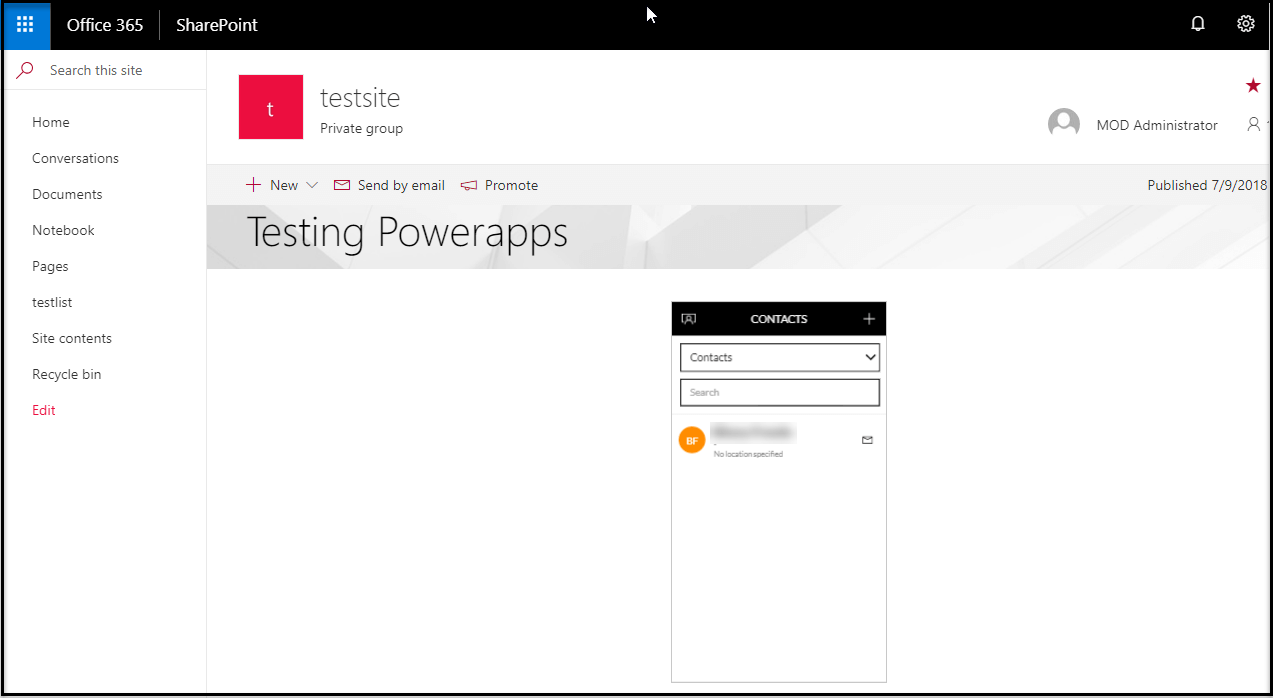Click the Search this site box
Screen dimensions: 1273x698
tap(110, 70)
